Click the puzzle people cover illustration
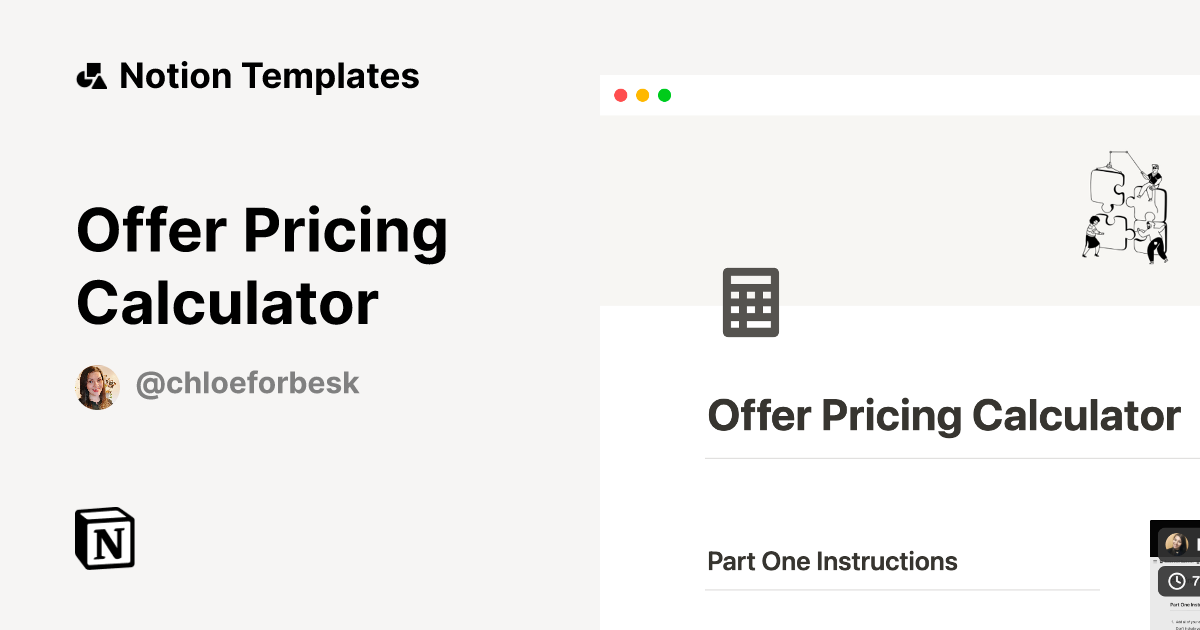Screen dimensions: 1200x630 point(1126,207)
